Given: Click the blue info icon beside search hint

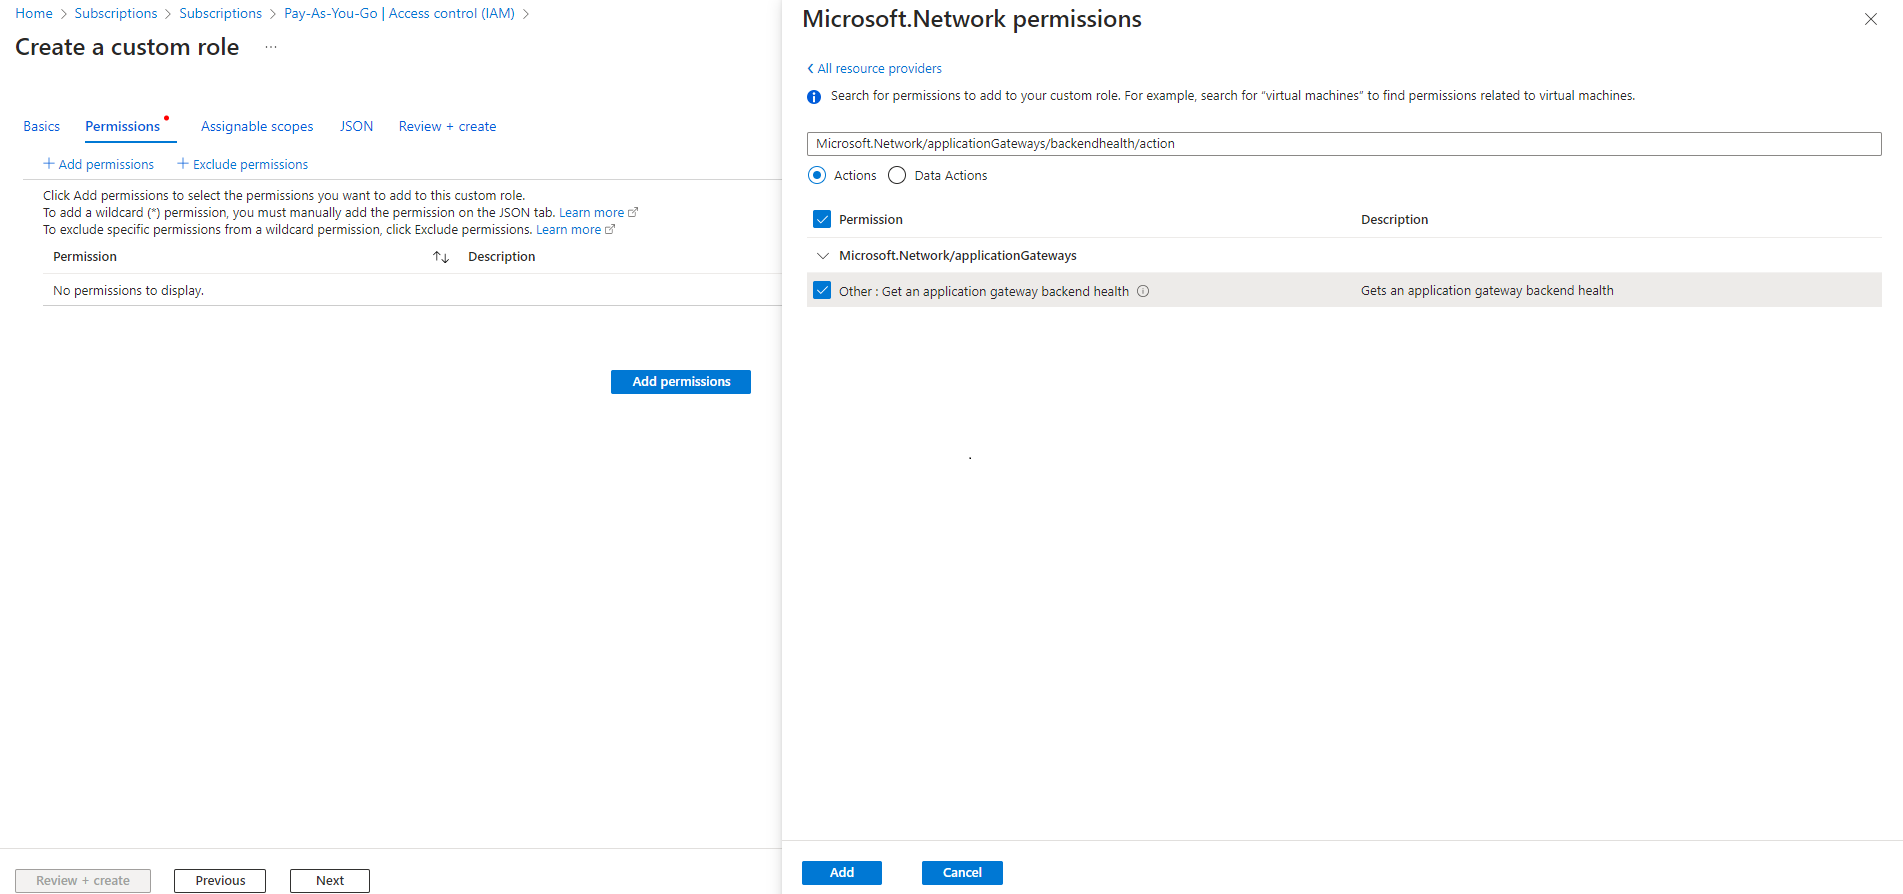Looking at the screenshot, I should tap(814, 97).
